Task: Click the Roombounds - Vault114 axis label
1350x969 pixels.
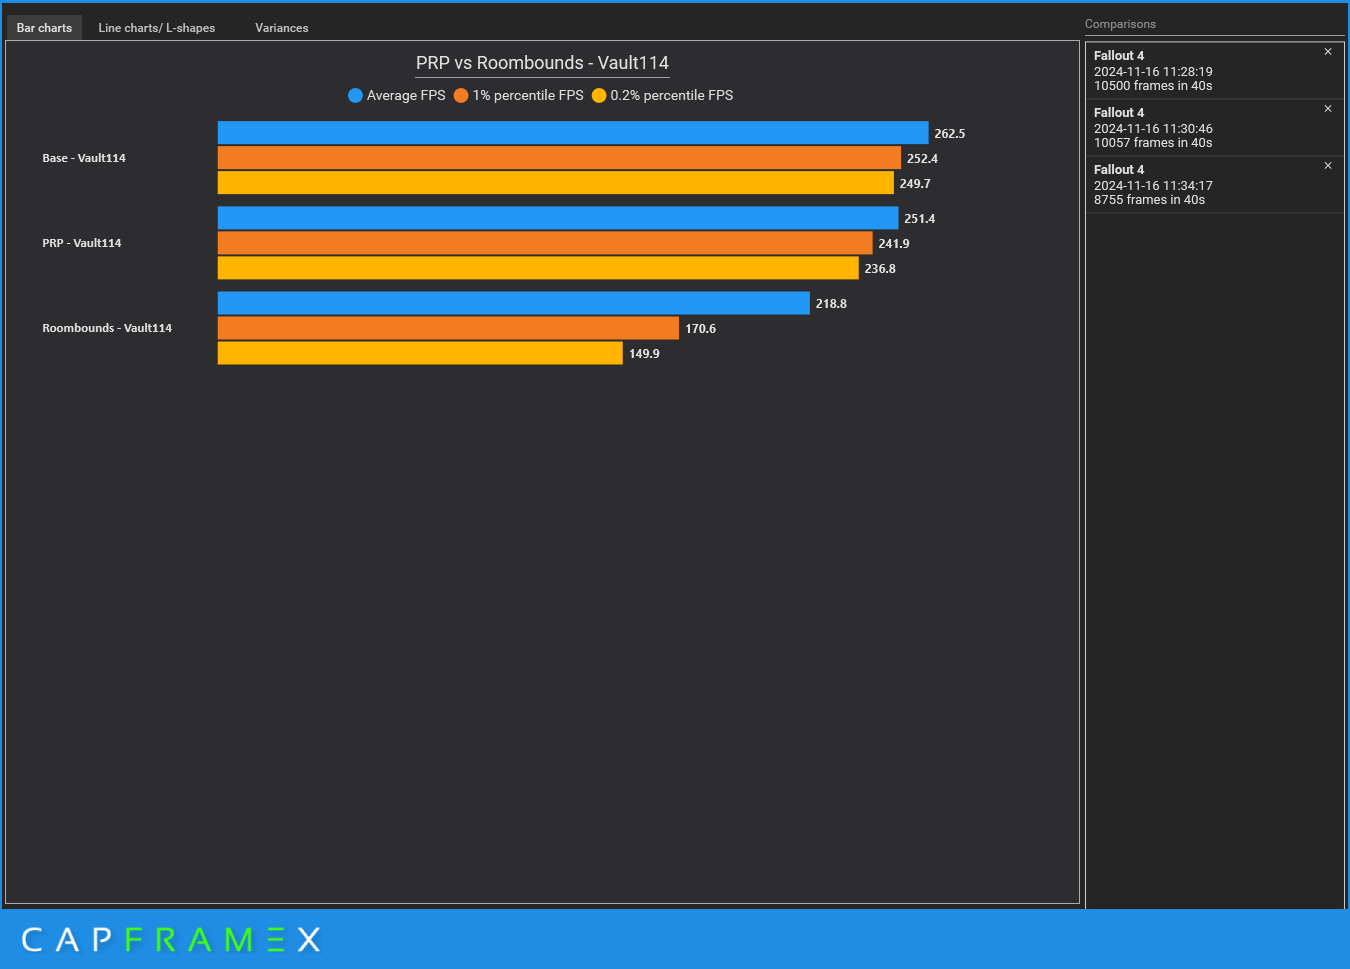Action: point(107,328)
